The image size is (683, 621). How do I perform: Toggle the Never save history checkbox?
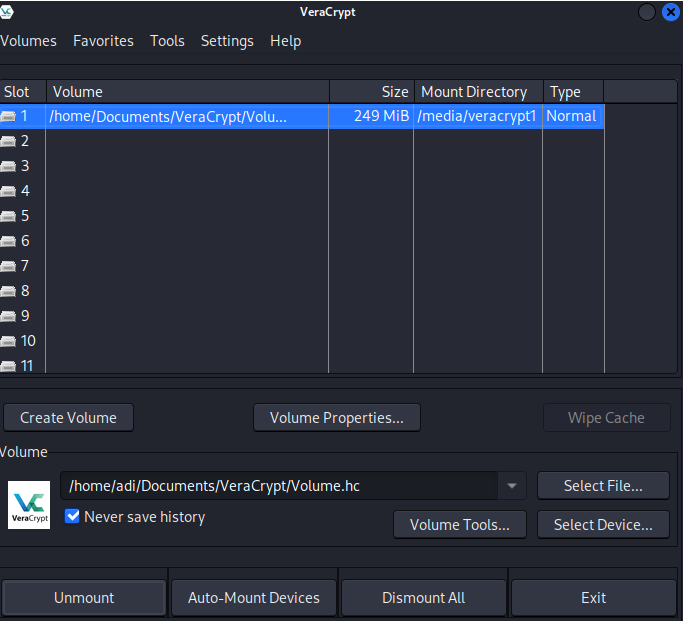point(72,517)
